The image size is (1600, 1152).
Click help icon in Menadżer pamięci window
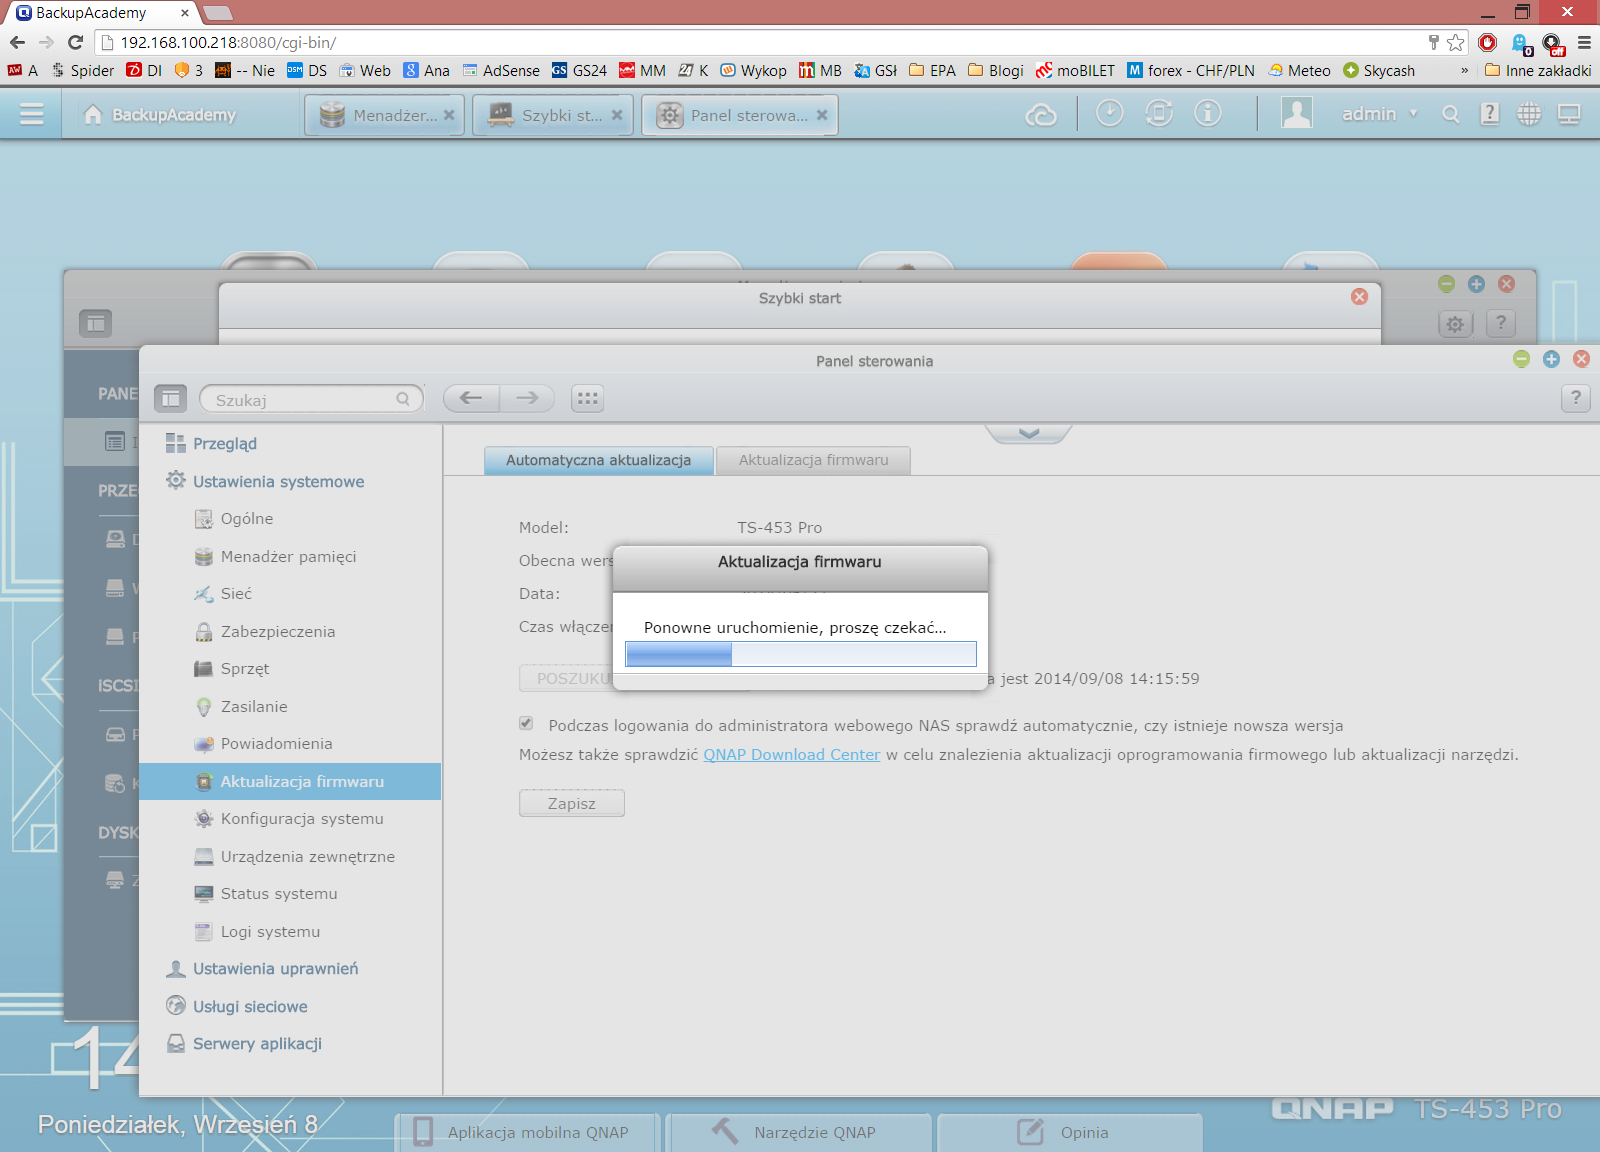coord(1501,323)
